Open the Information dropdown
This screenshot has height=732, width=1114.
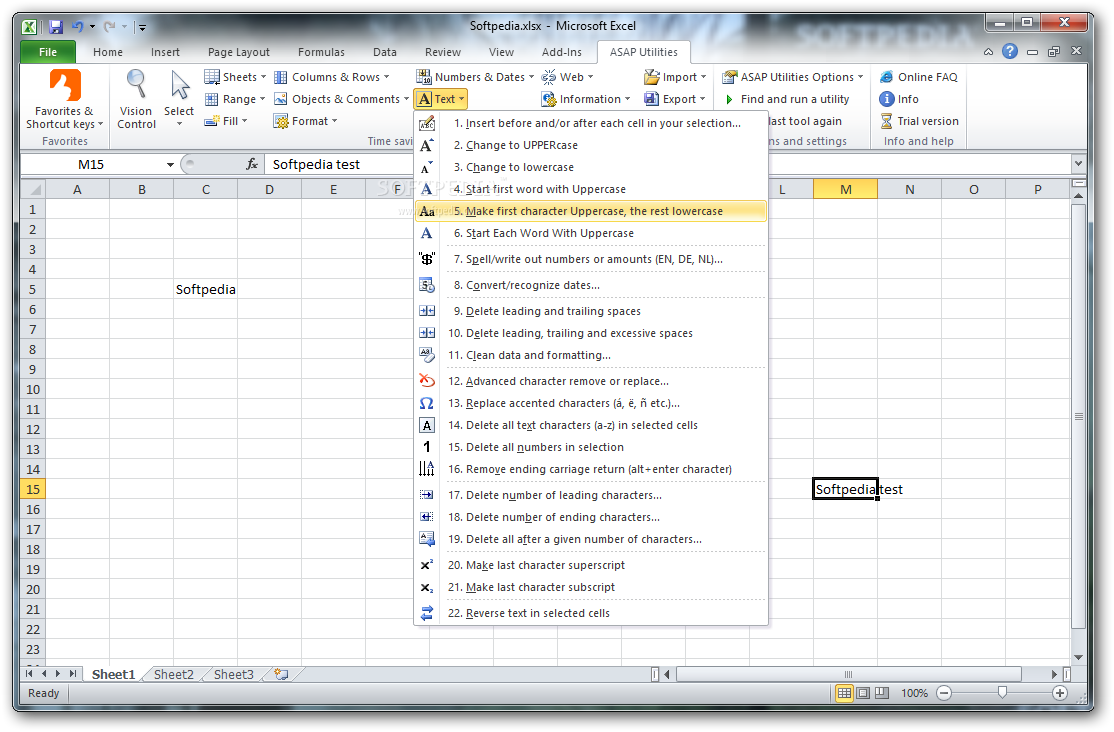coord(586,99)
